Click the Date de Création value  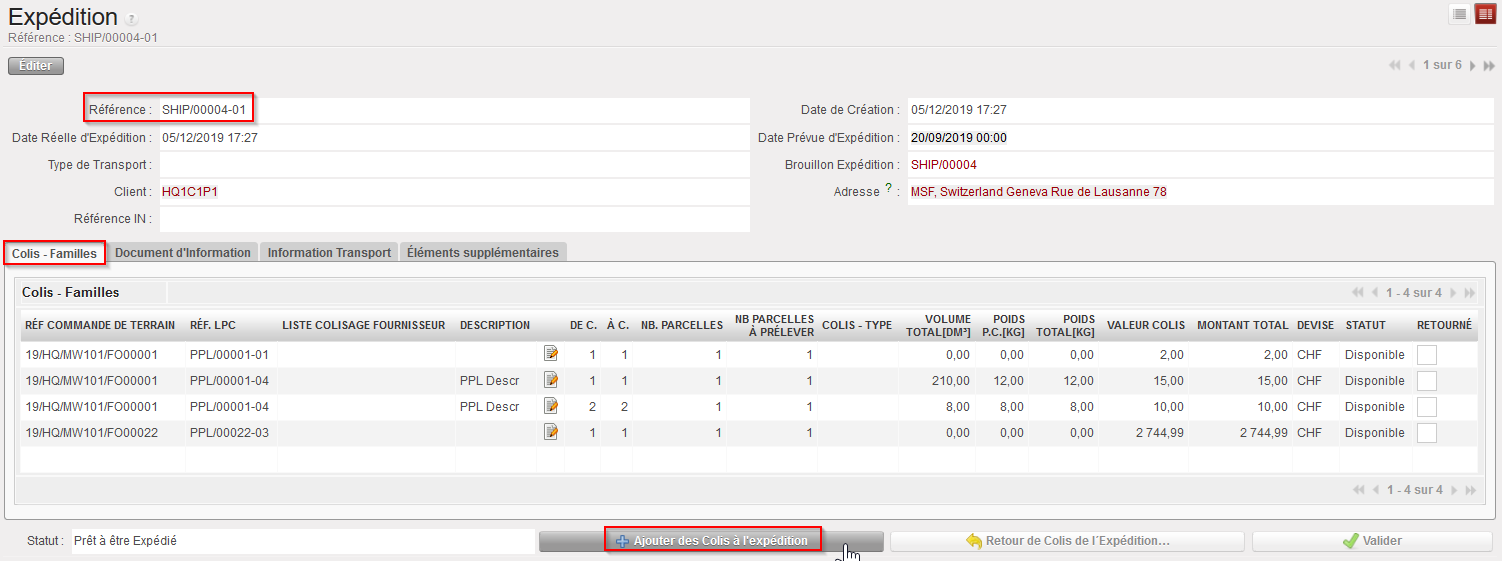(x=959, y=110)
